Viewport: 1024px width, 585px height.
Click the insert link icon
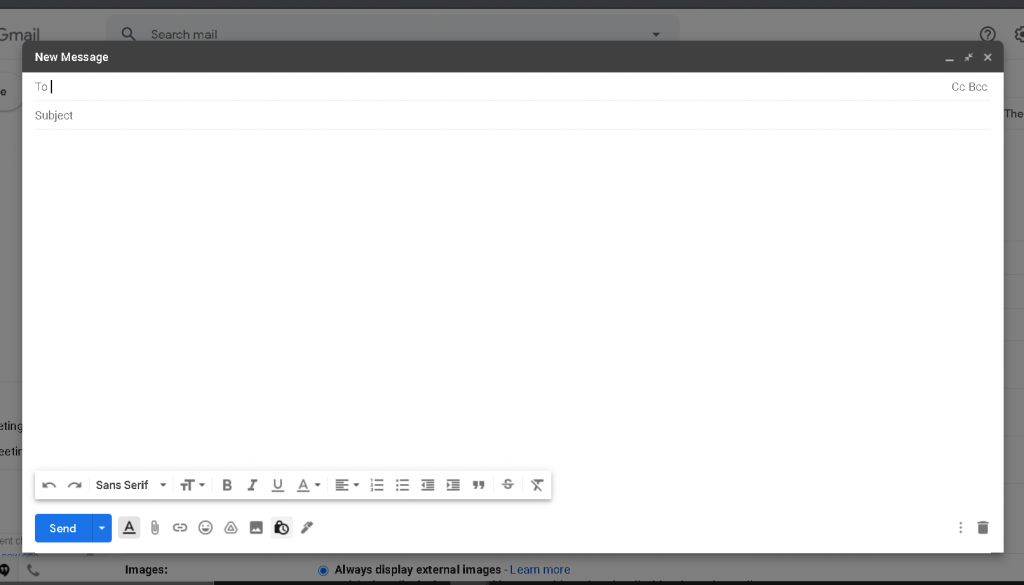pos(180,528)
